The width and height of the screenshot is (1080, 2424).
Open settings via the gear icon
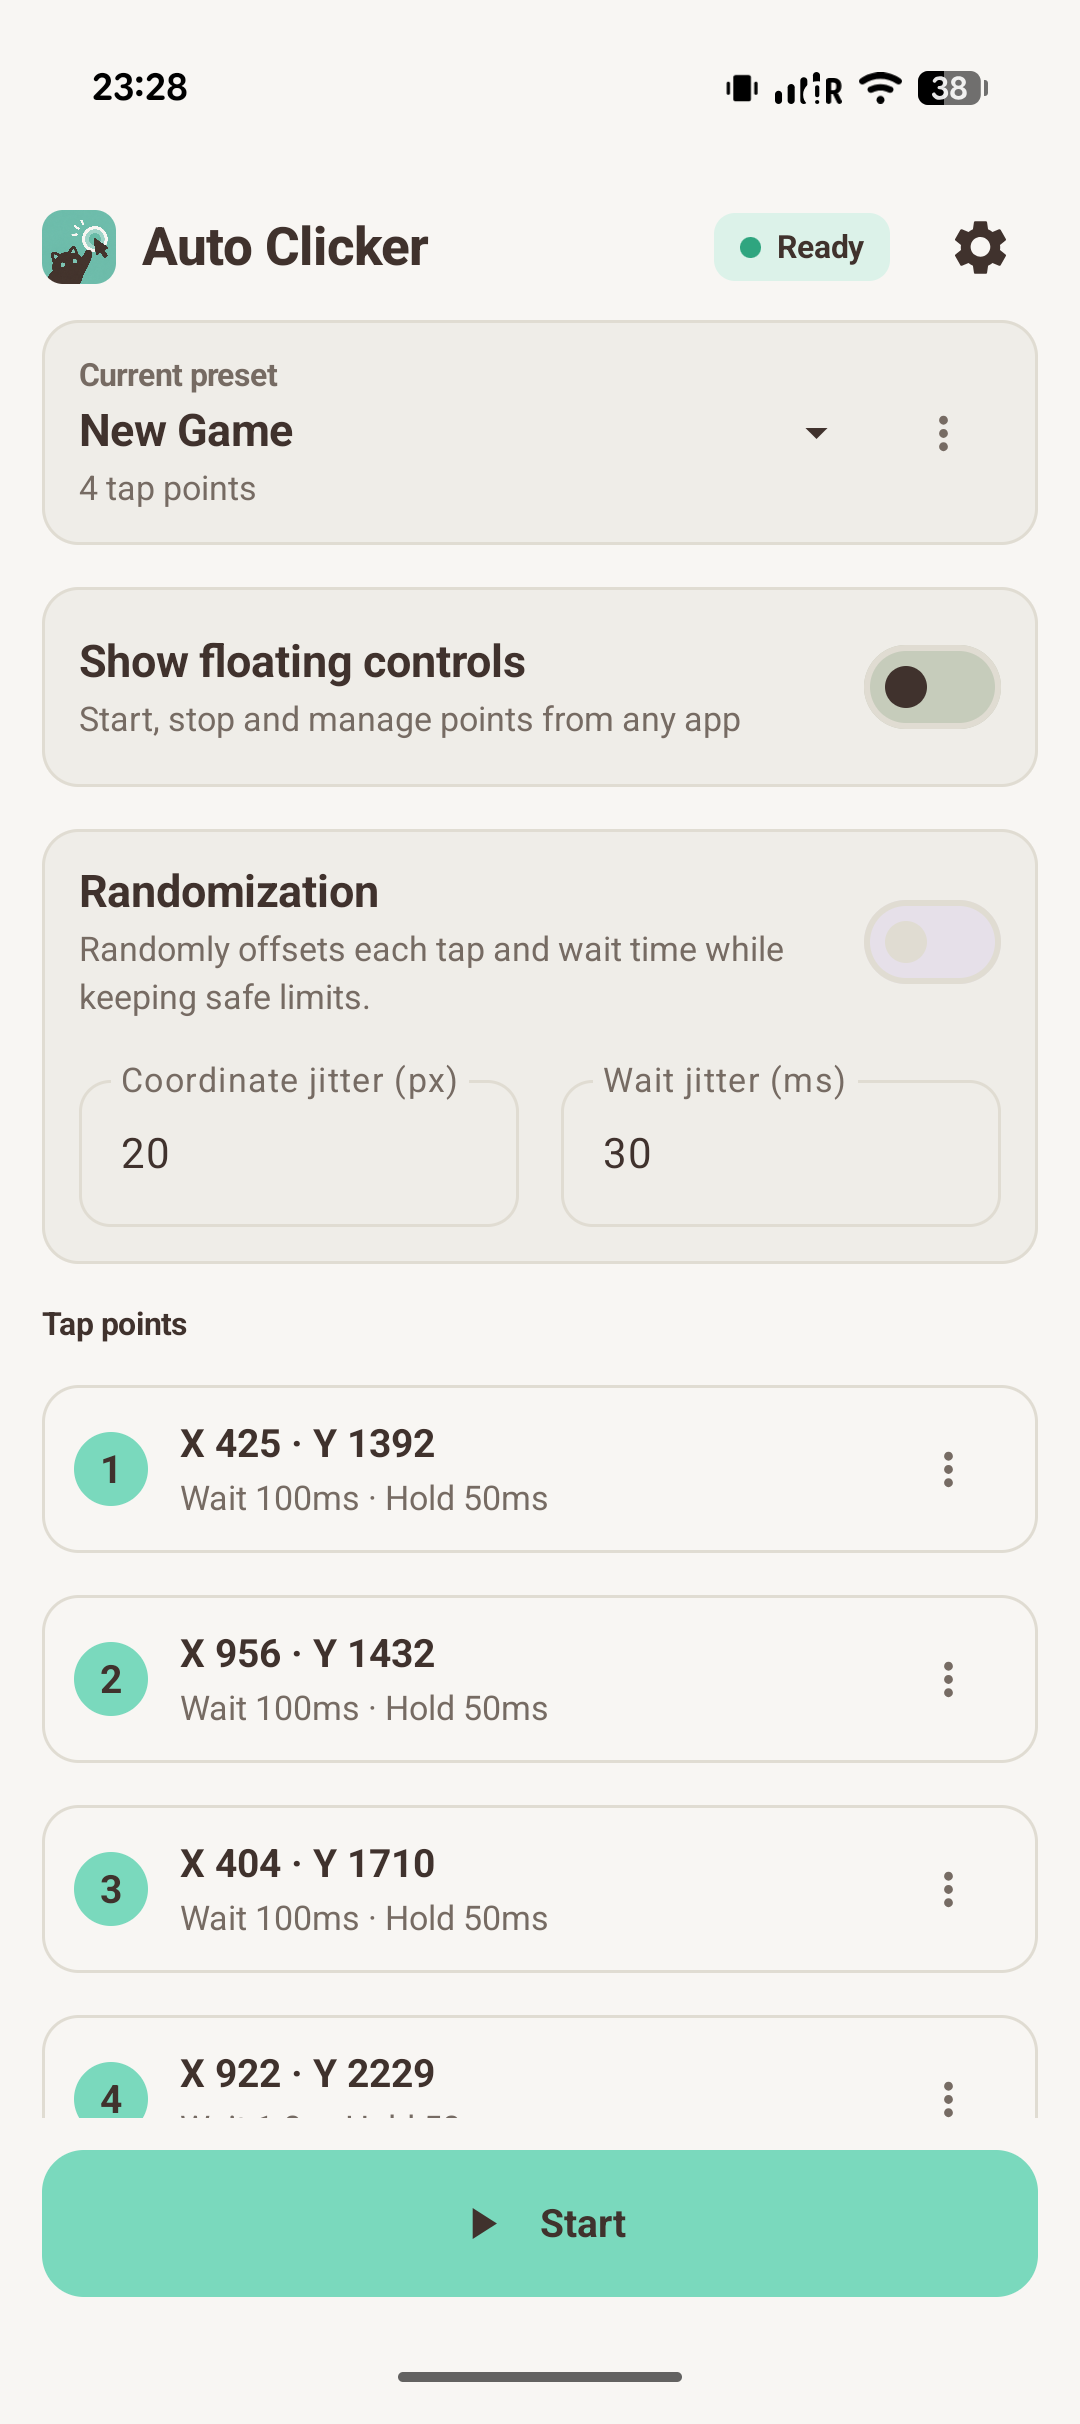pyautogui.click(x=980, y=247)
